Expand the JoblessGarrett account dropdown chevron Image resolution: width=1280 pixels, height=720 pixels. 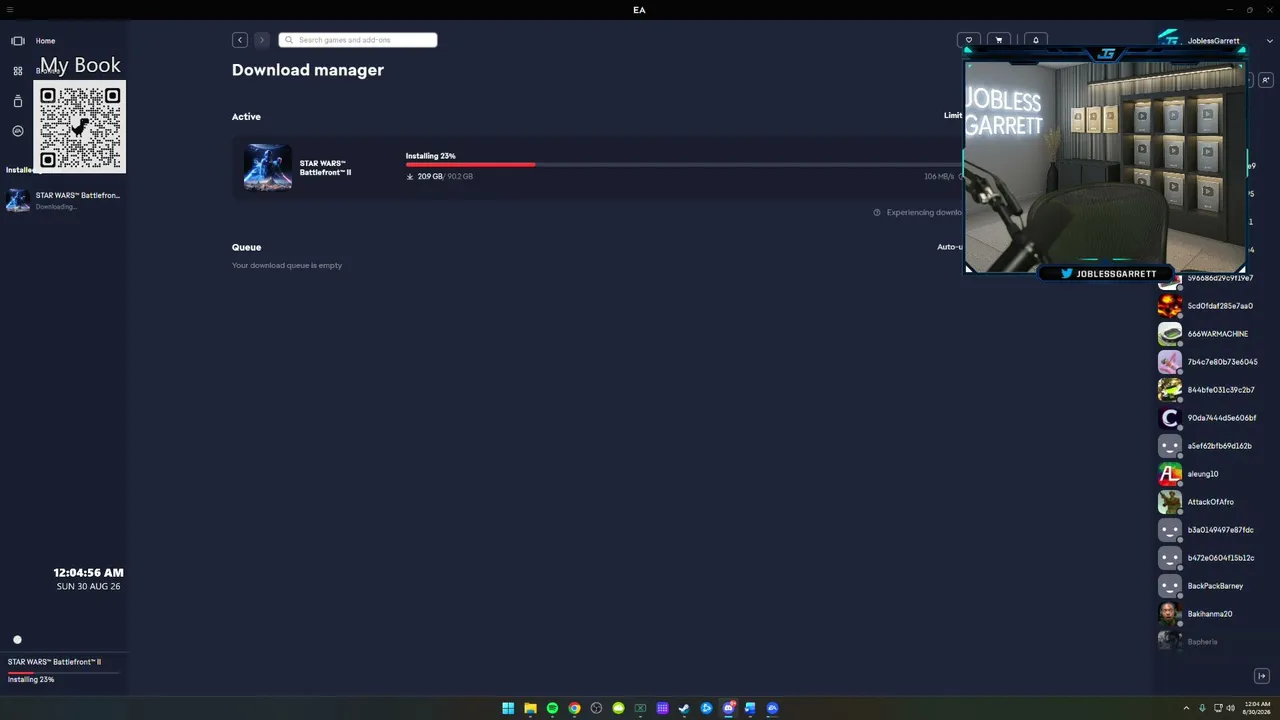1270,41
